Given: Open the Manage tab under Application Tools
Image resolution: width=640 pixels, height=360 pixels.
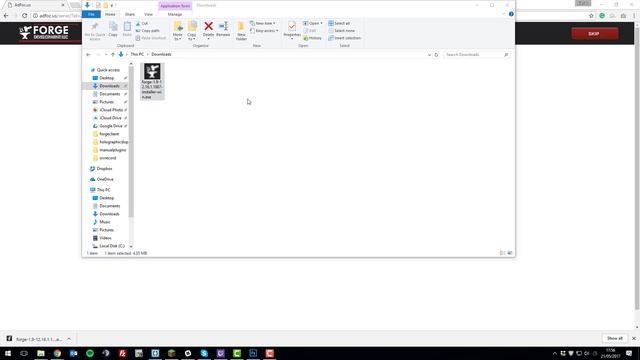Looking at the screenshot, I should [175, 14].
